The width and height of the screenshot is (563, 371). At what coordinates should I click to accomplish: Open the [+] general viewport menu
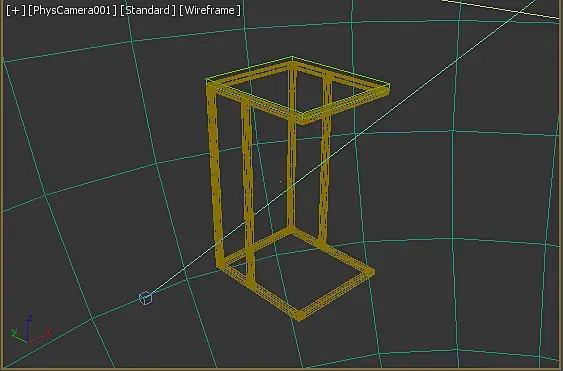pos(16,10)
